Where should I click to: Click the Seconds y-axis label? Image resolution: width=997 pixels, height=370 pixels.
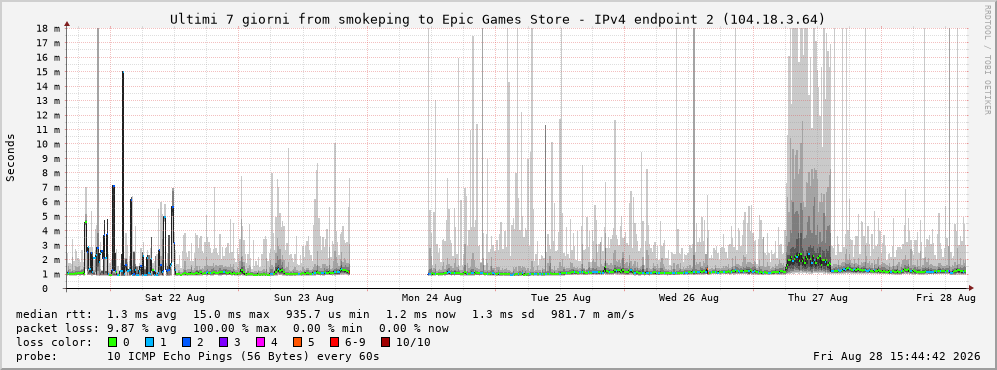11,157
